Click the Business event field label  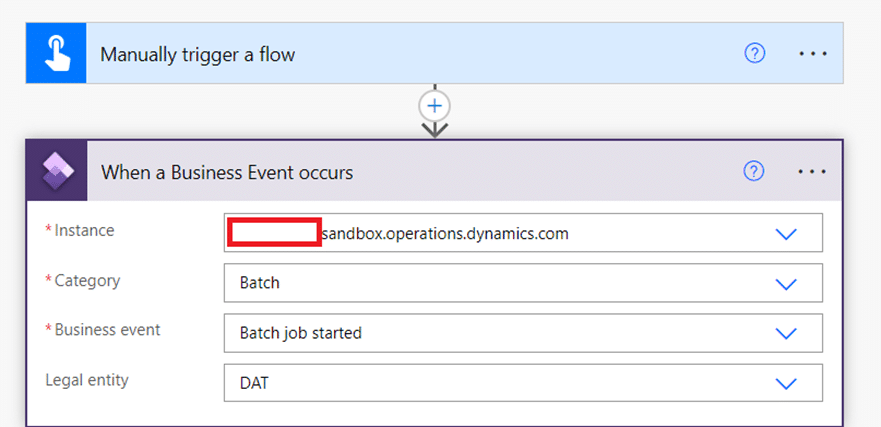coord(107,330)
